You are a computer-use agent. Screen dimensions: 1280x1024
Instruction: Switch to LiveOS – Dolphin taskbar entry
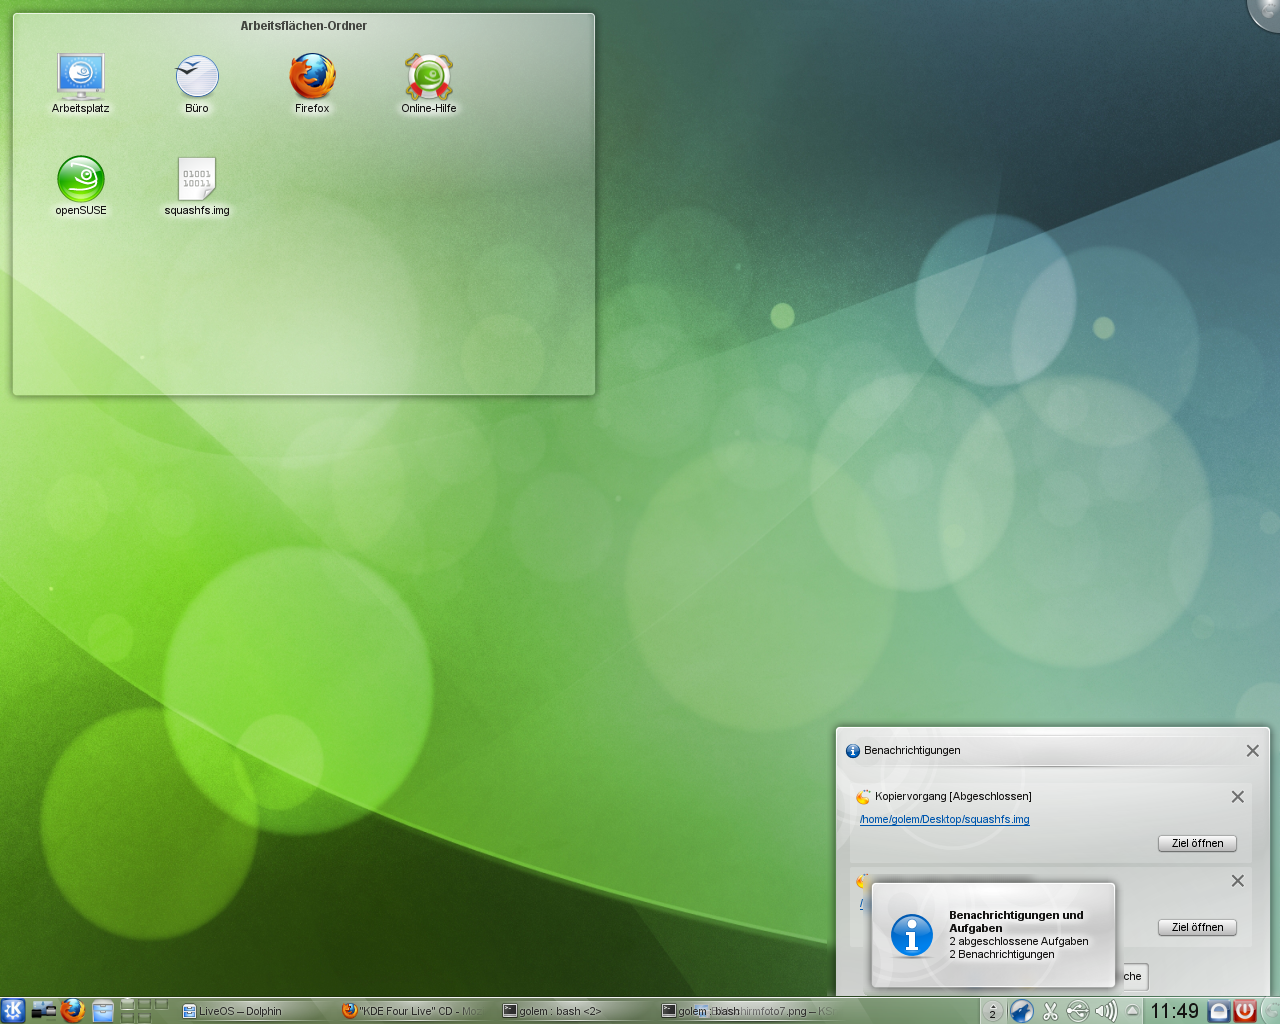tap(240, 1011)
